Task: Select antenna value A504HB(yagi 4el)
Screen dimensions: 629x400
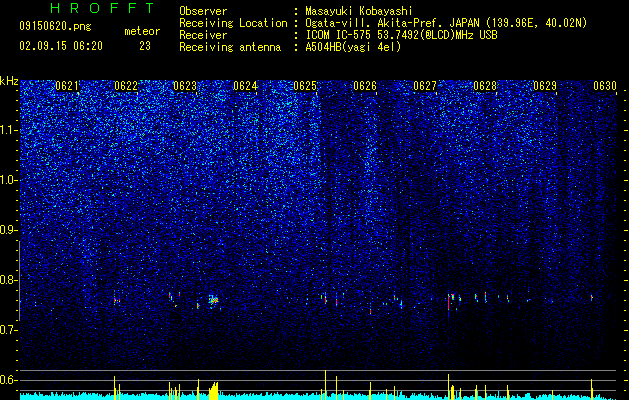Action: coord(353,47)
